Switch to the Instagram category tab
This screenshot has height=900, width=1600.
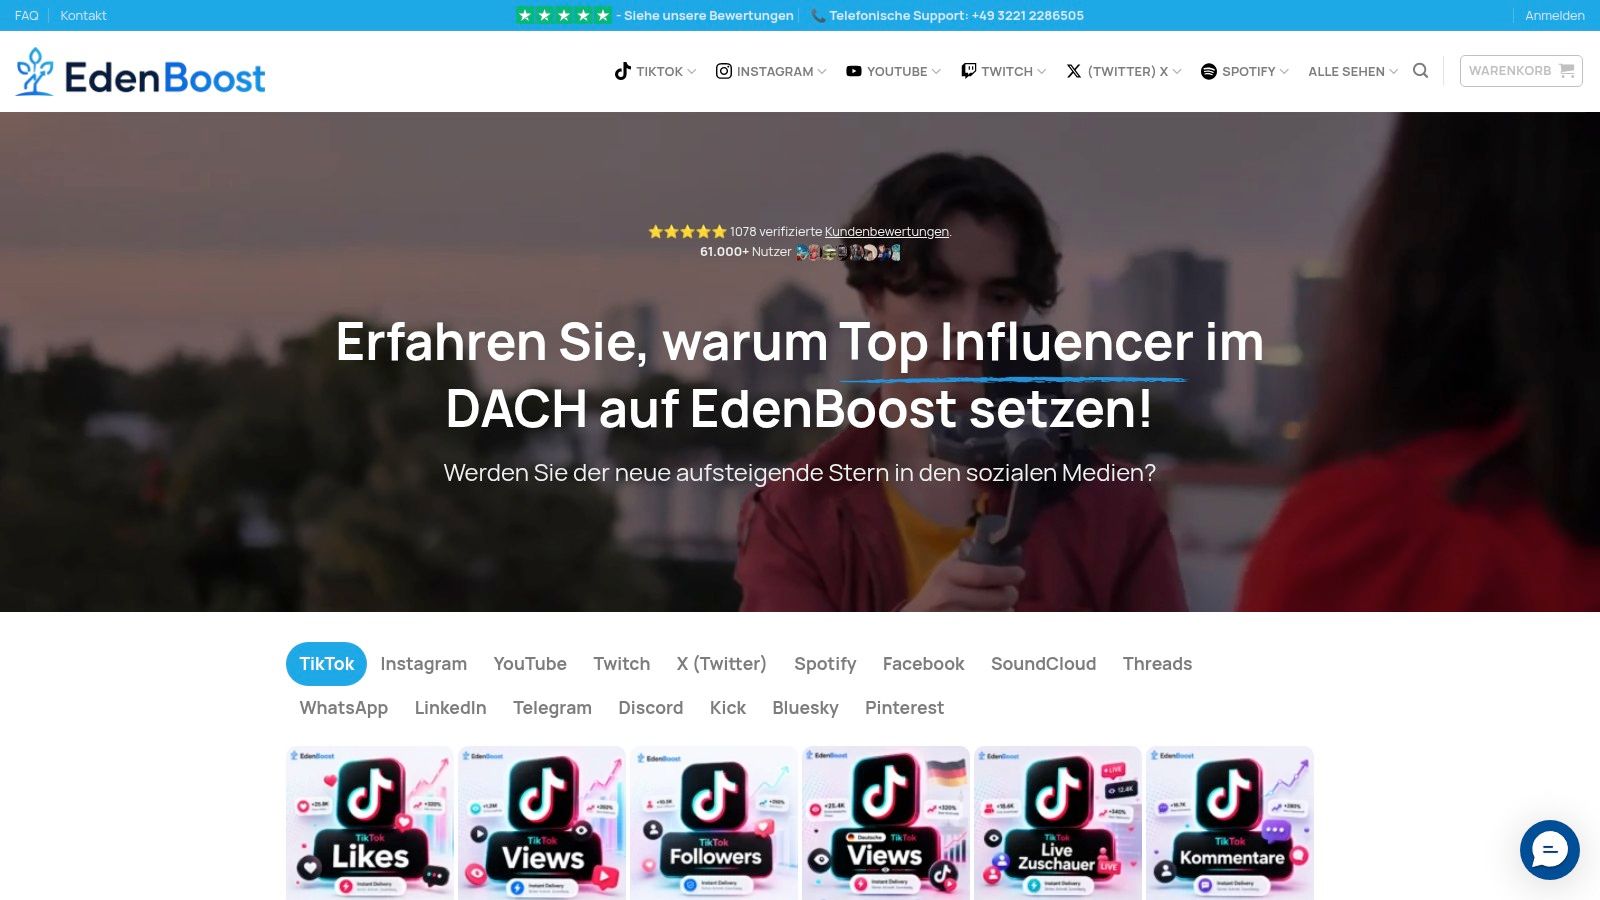[x=423, y=664]
